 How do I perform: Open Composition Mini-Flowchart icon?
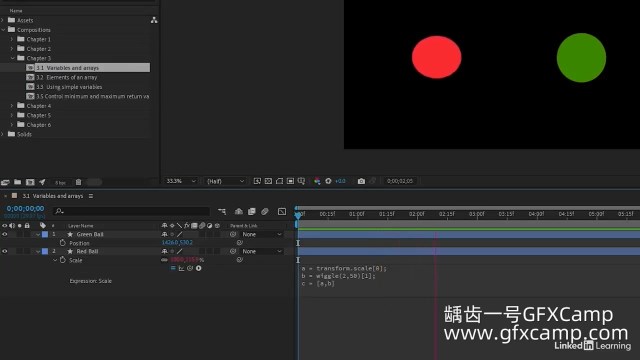(222, 211)
